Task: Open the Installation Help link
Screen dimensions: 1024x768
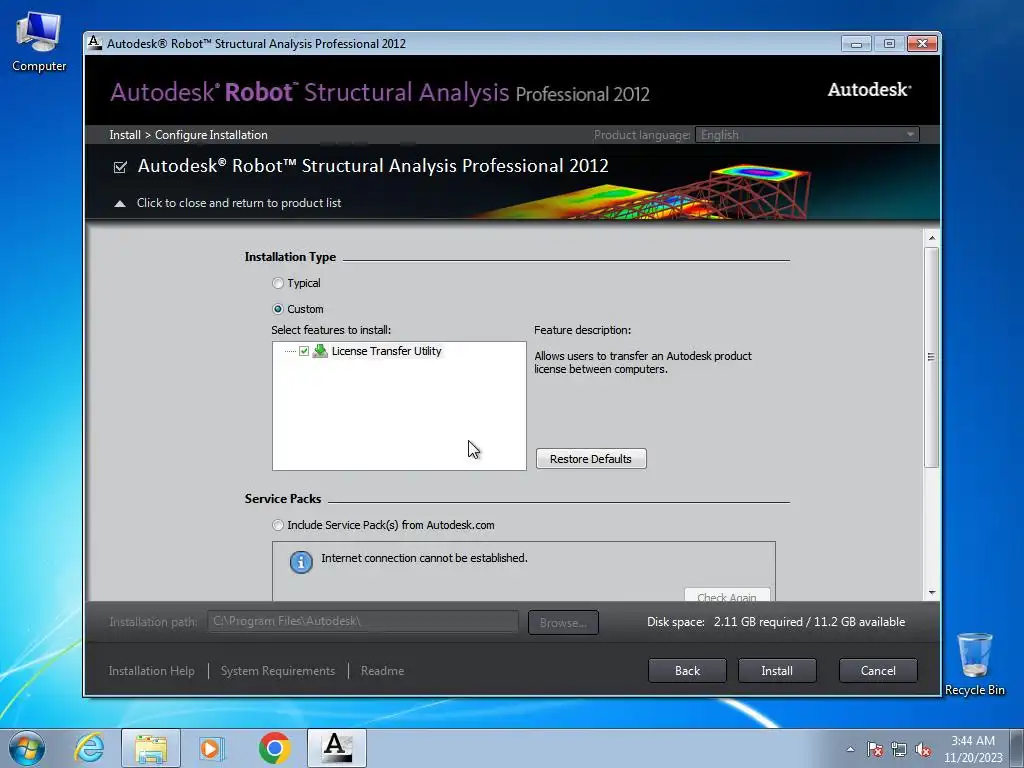Action: point(152,671)
